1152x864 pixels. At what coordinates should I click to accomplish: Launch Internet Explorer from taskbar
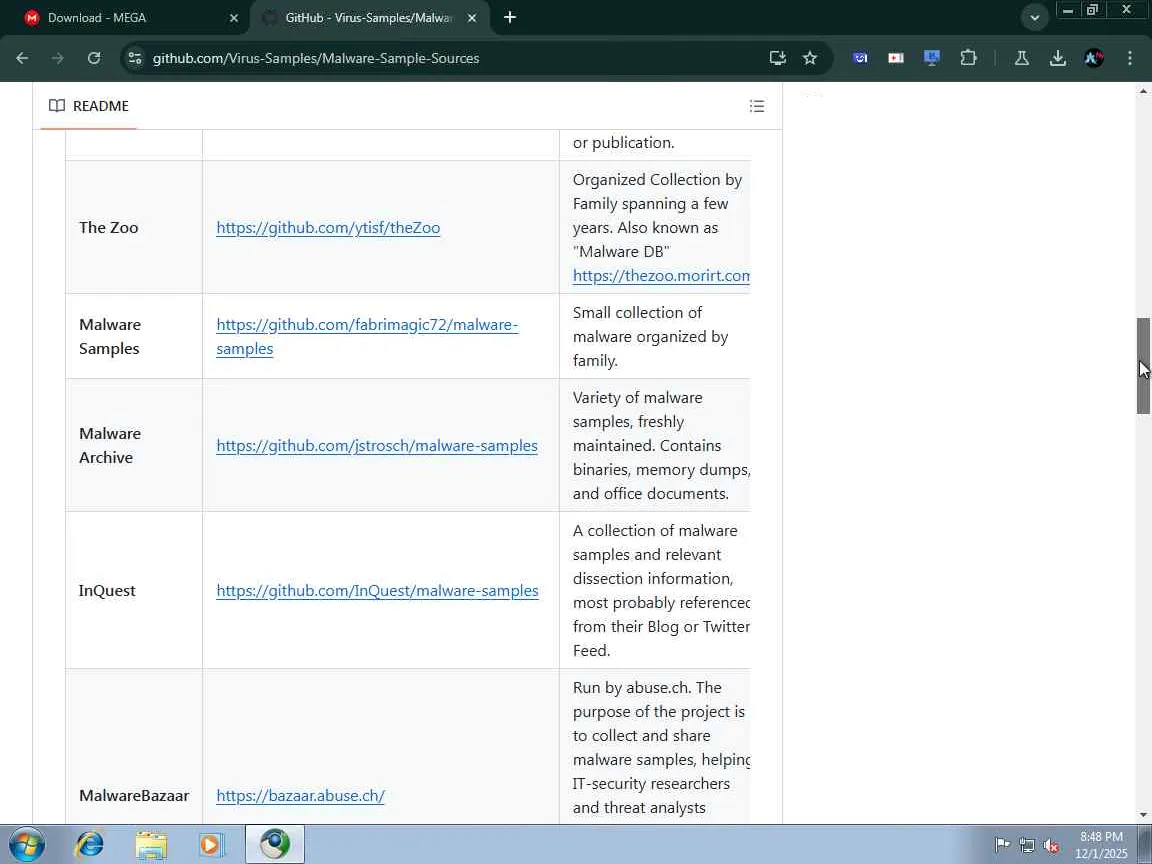(90, 844)
